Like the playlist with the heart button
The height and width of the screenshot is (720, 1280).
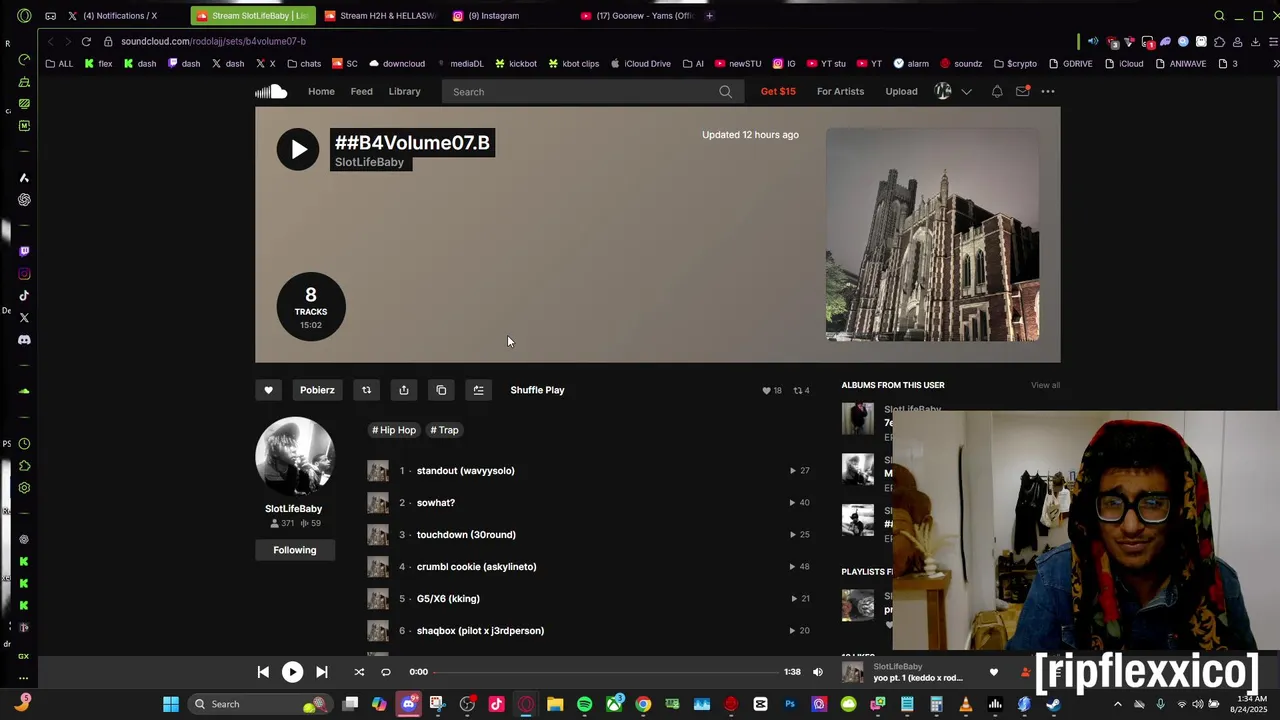click(268, 390)
